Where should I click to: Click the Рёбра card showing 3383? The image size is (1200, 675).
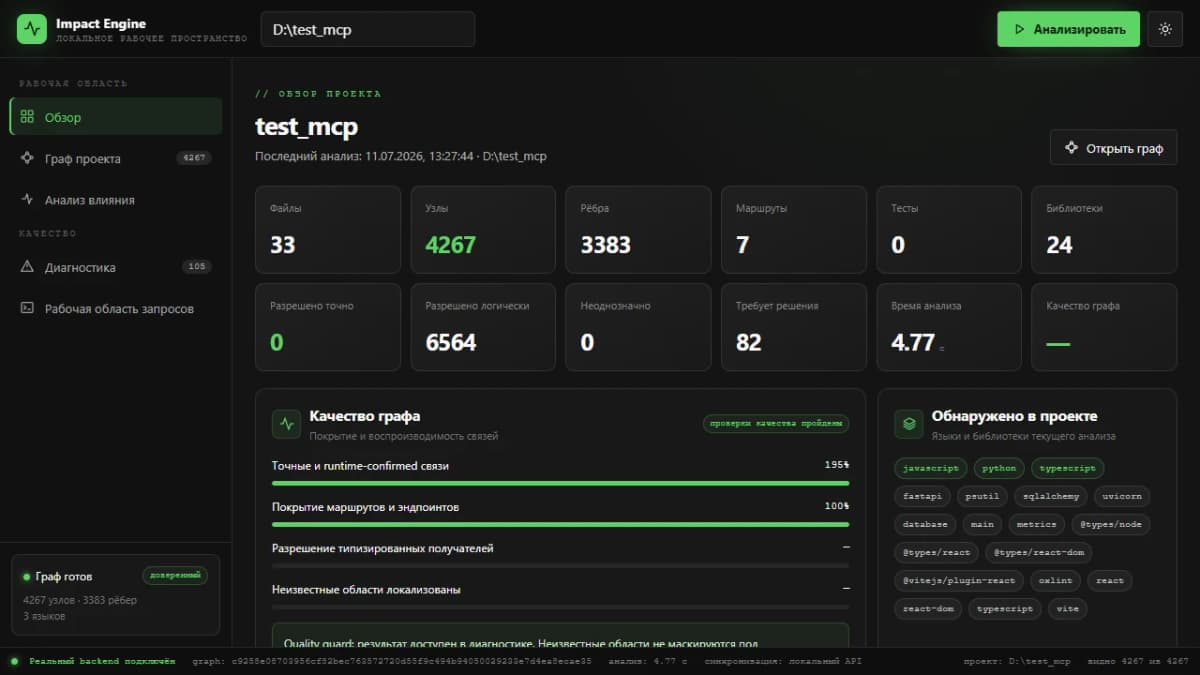pos(638,230)
